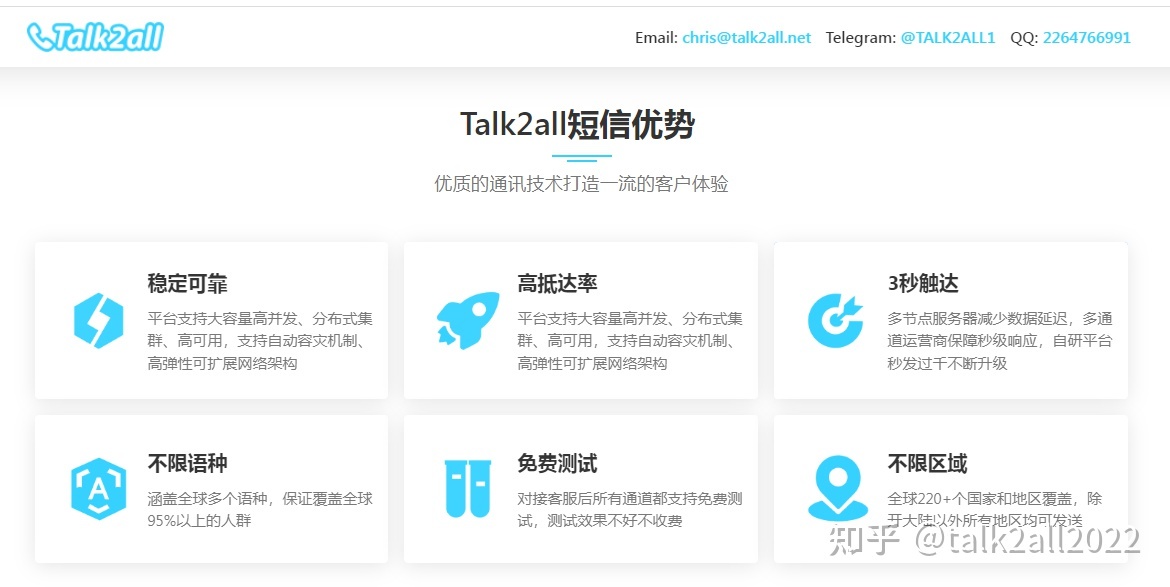Screen dimensions: 1170x587
Task: Click the test tubes icon beside 免费测试
Action: click(468, 489)
